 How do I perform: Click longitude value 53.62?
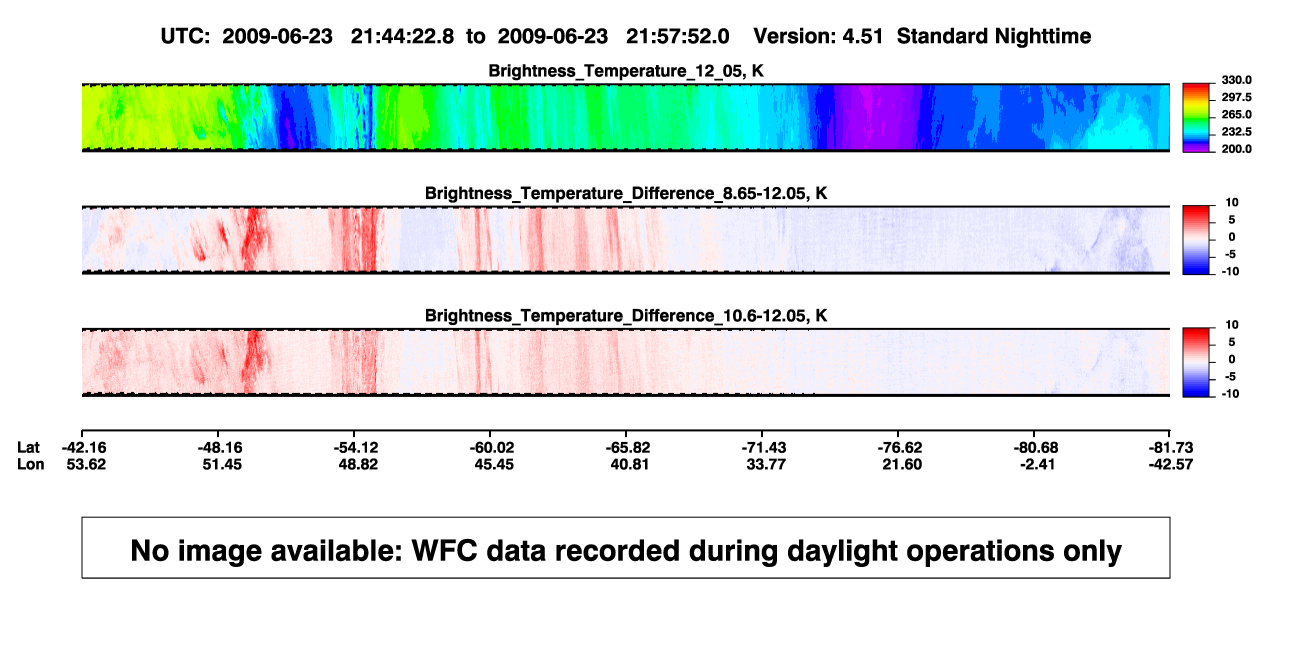[85, 464]
